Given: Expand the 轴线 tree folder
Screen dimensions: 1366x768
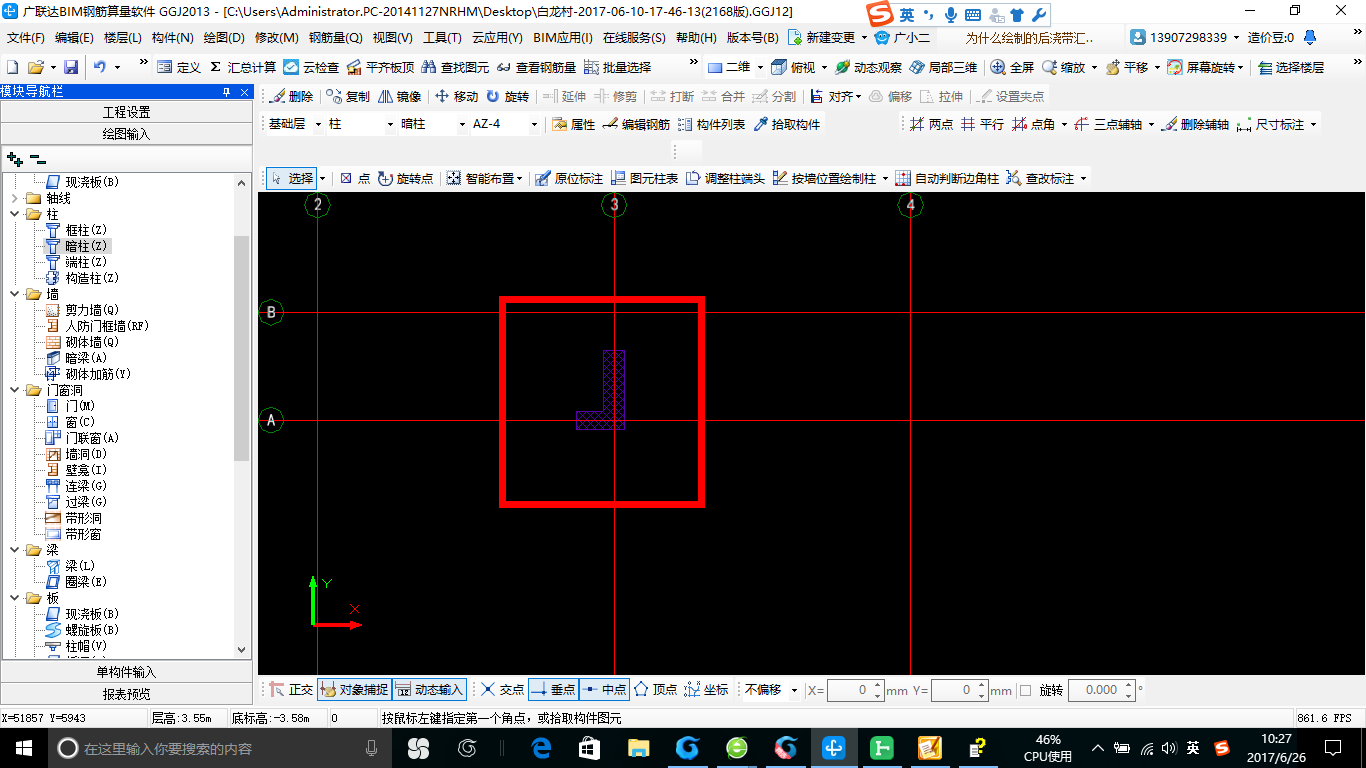Looking at the screenshot, I should point(14,198).
